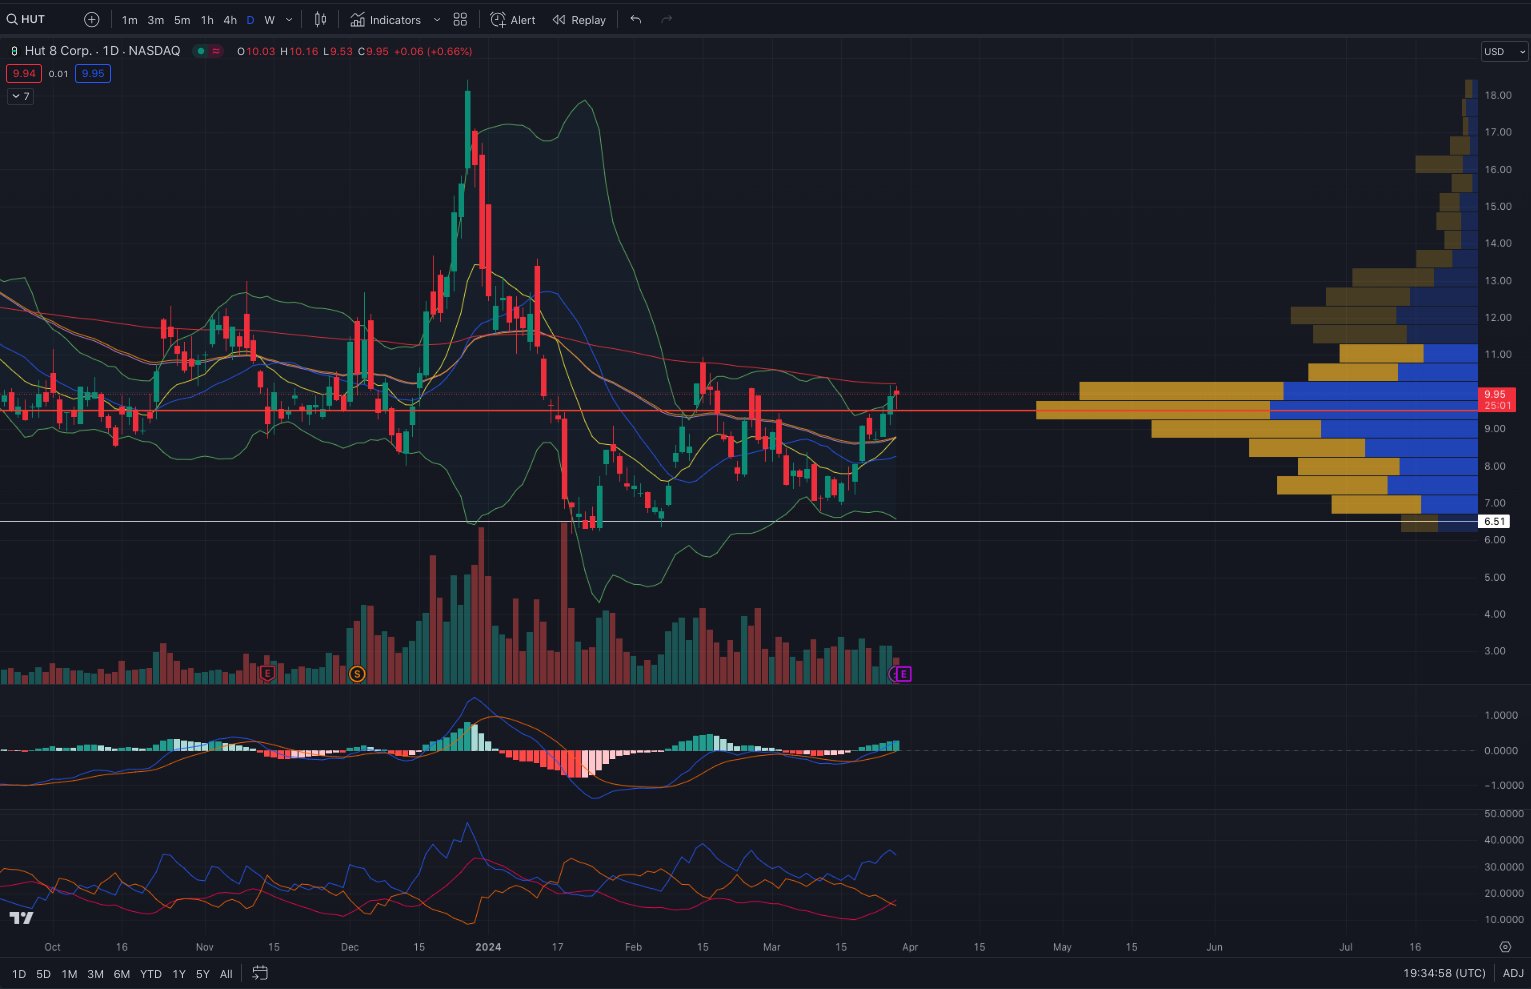1531x989 pixels.
Task: Click the 9.94 sell price button
Action: [23, 73]
